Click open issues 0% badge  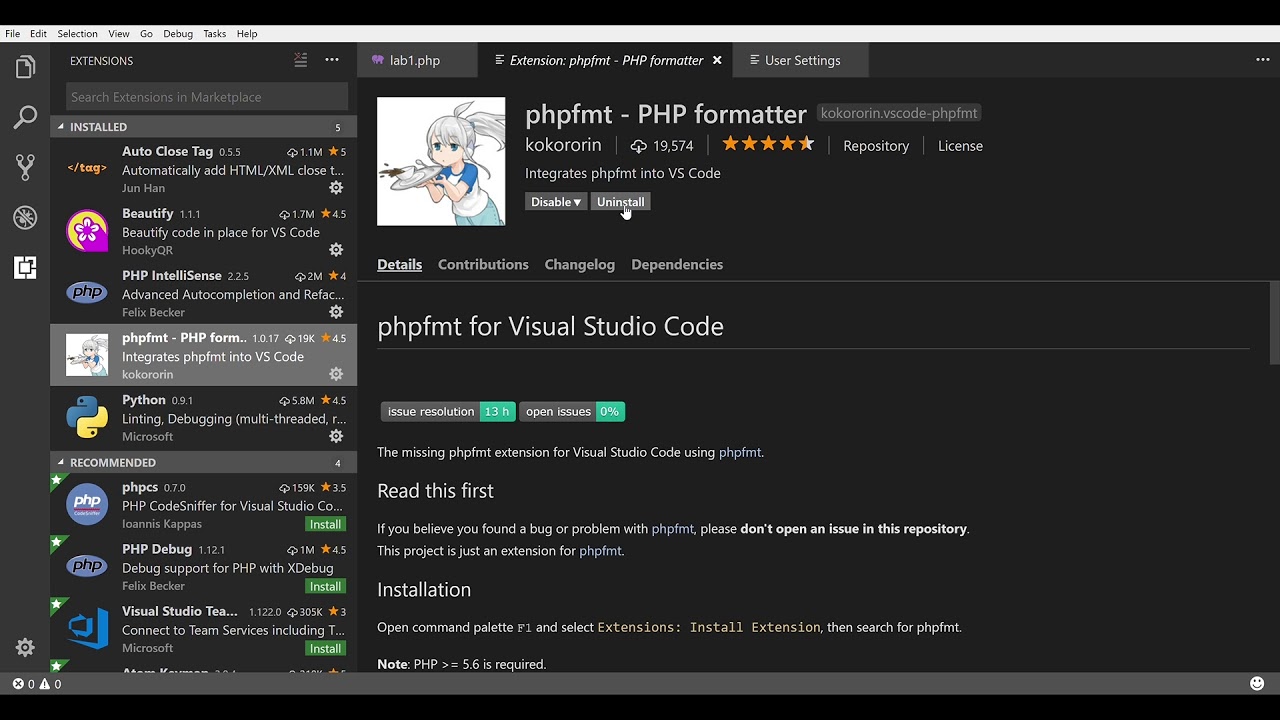coord(572,411)
